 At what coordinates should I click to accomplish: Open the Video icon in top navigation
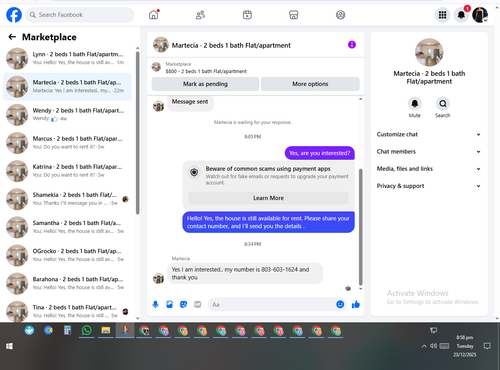(247, 15)
